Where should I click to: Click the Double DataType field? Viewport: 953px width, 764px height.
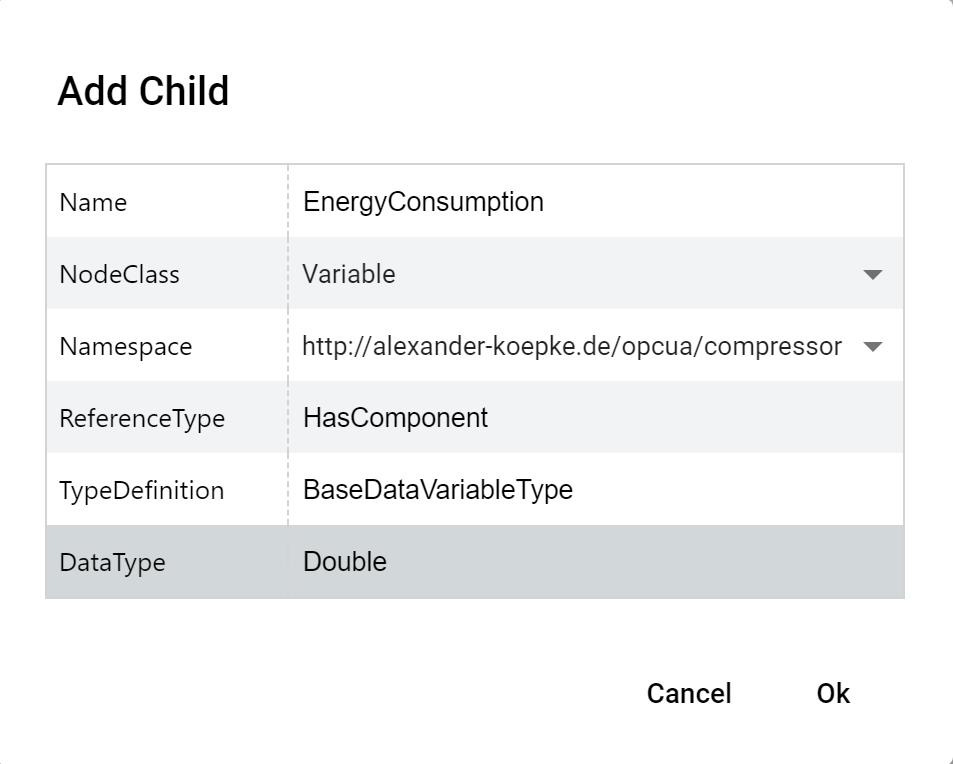(x=596, y=562)
